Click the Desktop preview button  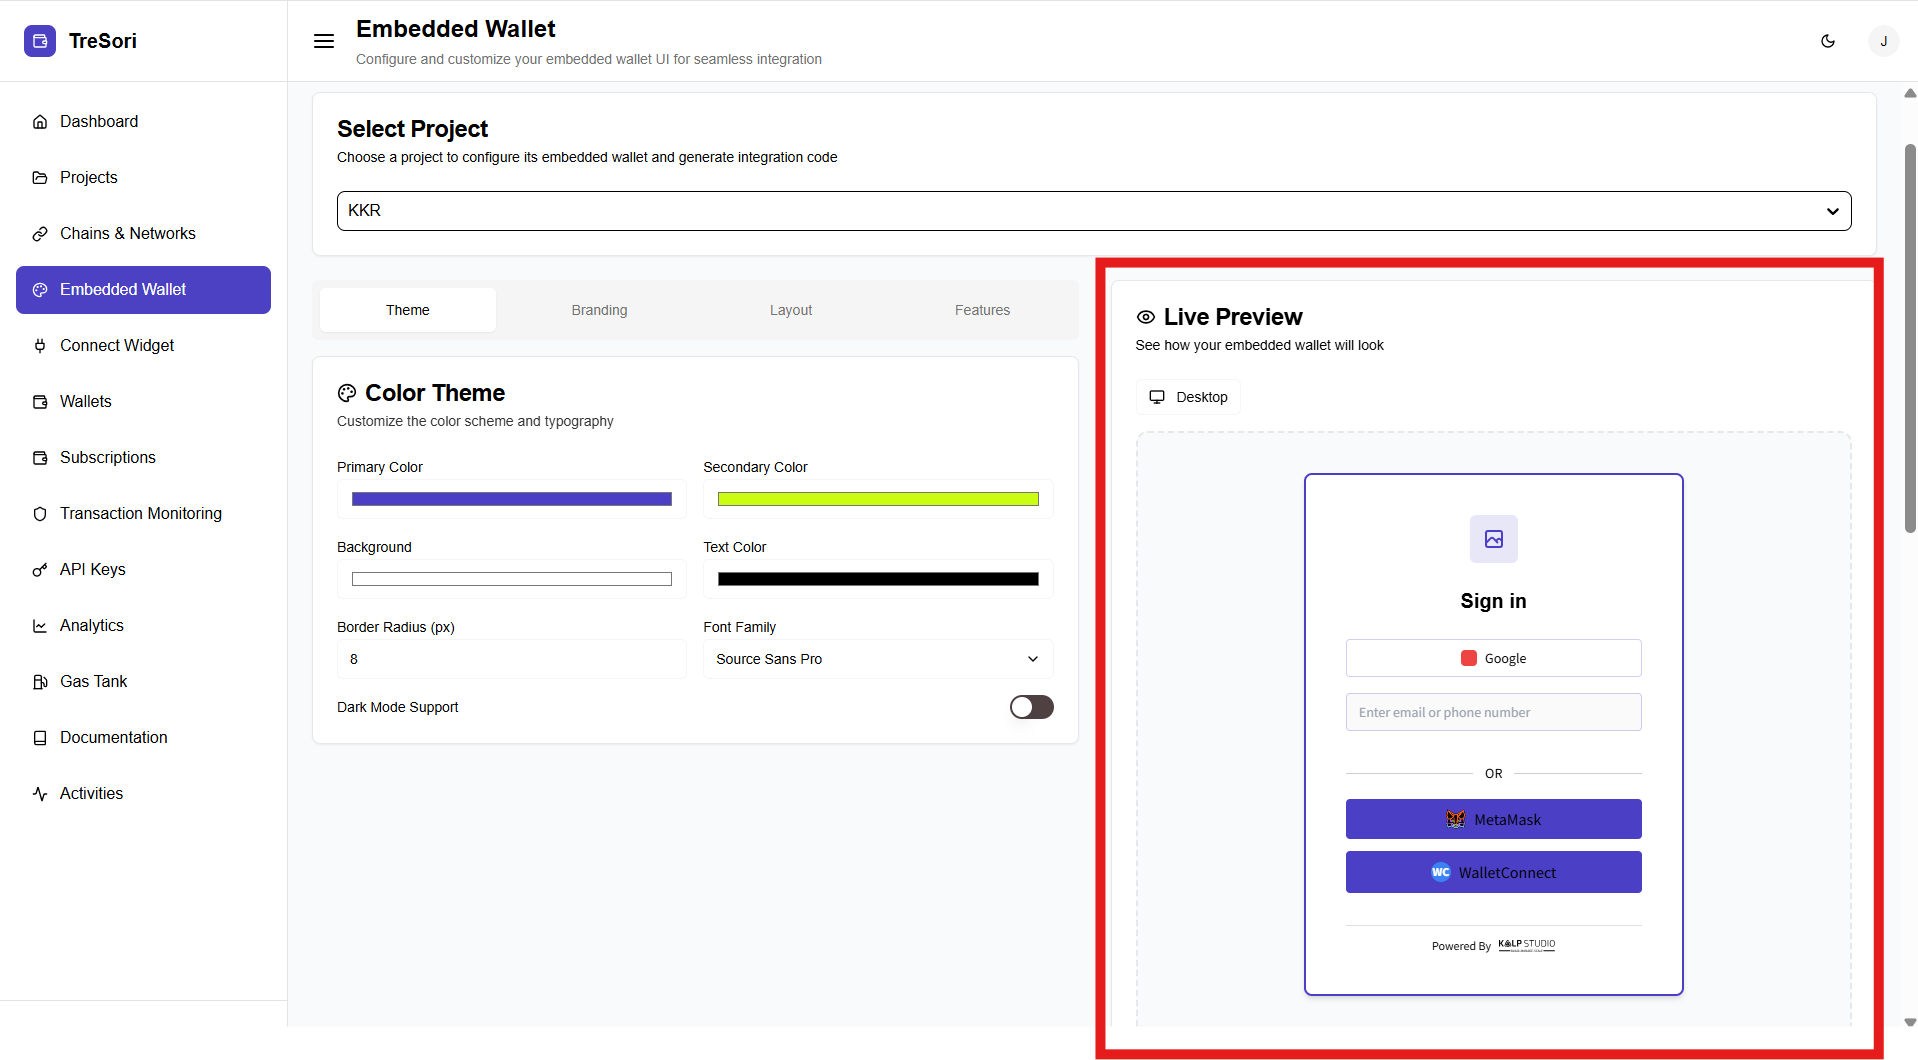coord(1188,397)
